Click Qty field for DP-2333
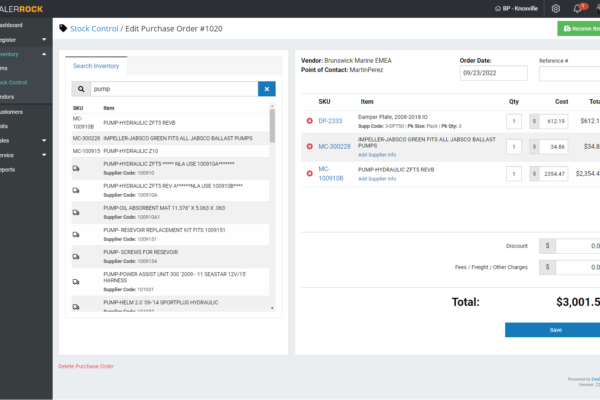This screenshot has width=600, height=400. tap(514, 121)
